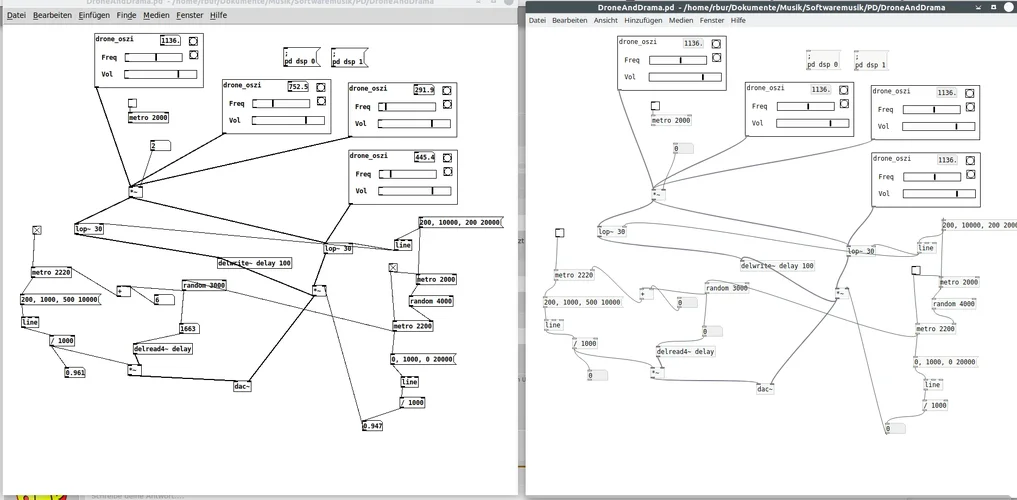Open the Hinzufügen menu in the right window

pos(643,21)
